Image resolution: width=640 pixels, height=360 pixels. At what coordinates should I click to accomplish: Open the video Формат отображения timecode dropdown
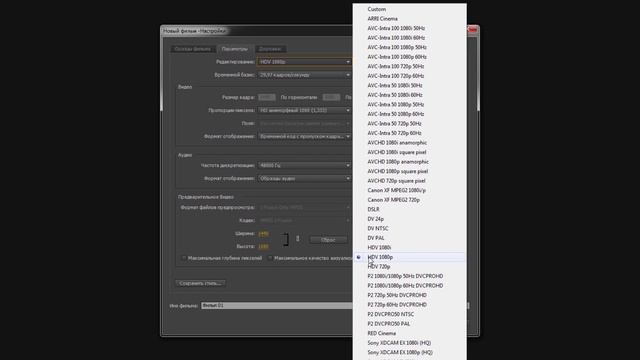pyautogui.click(x=304, y=136)
